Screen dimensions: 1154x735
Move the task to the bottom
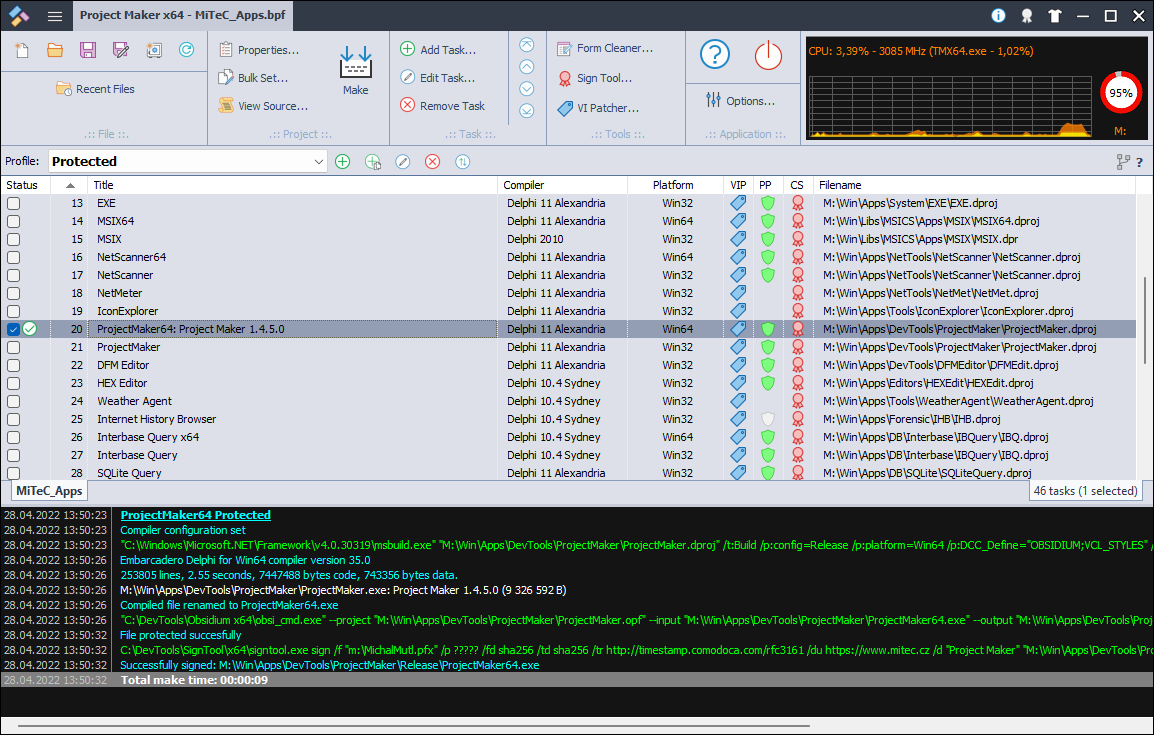527,111
